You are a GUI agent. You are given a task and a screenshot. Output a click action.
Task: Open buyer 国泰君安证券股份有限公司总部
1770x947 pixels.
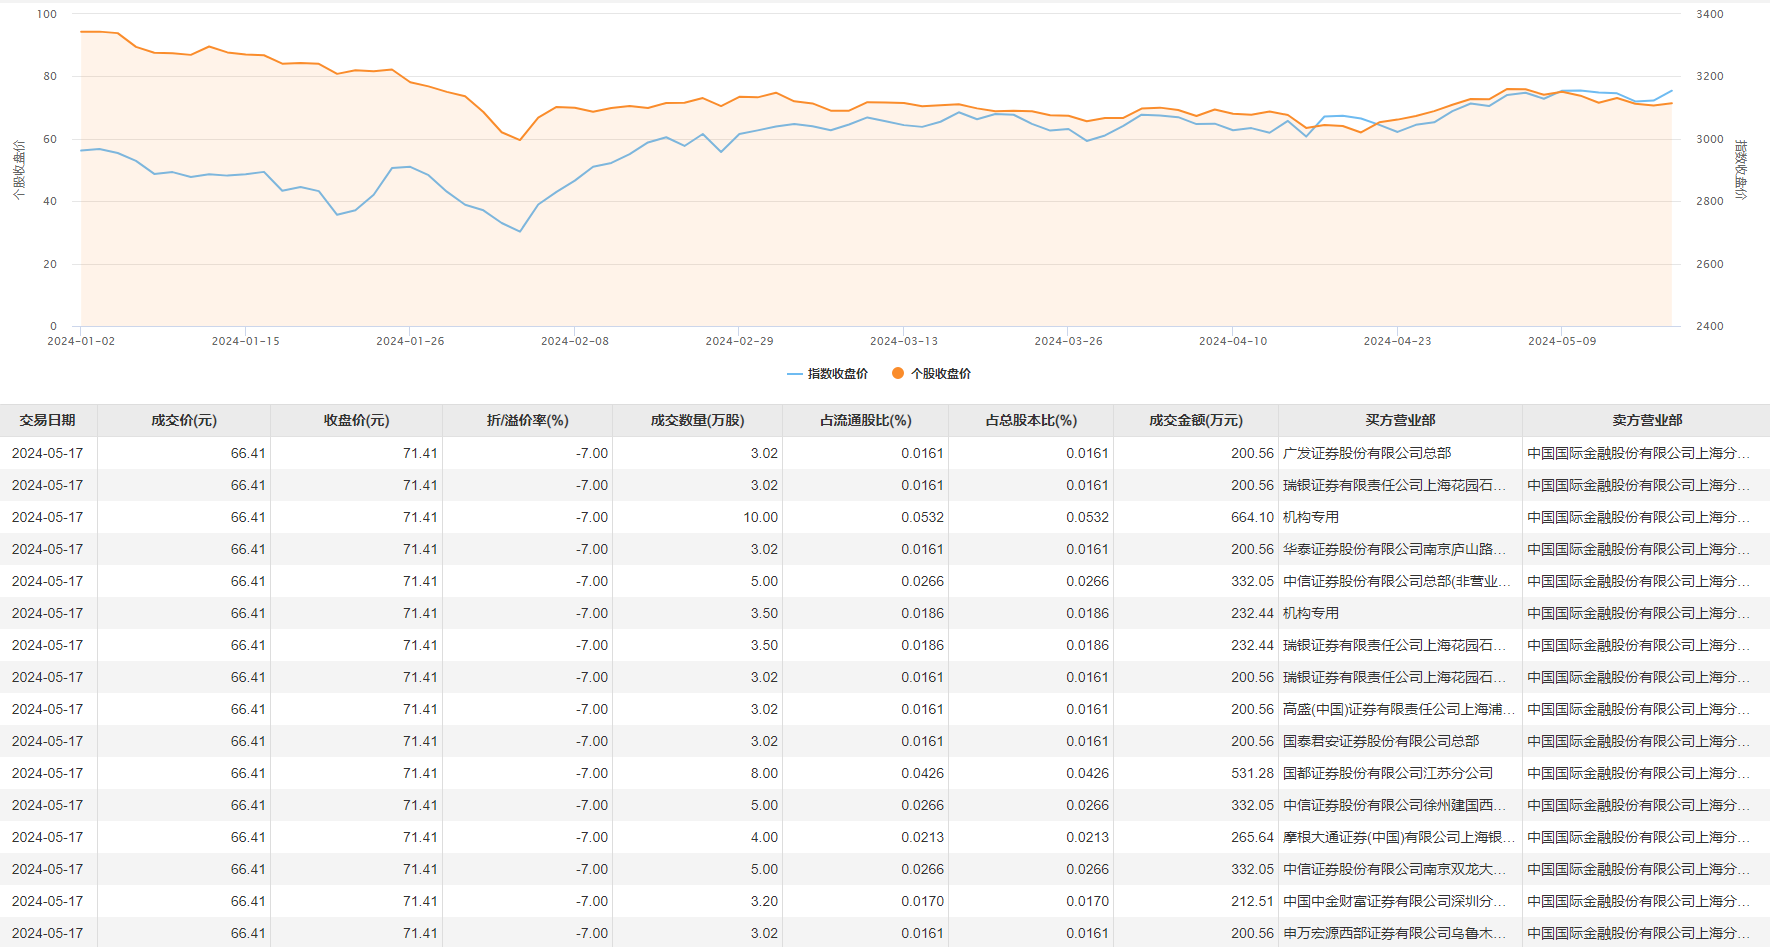[1380, 741]
